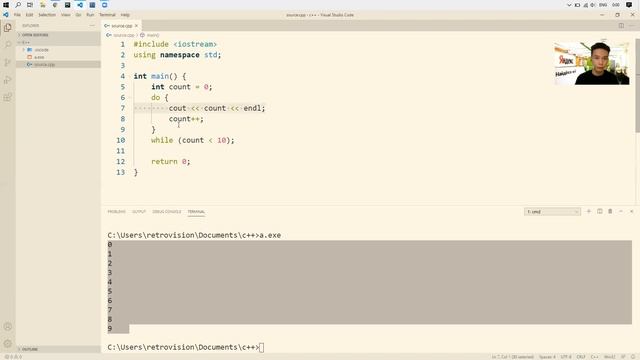Expand the Outline section
The height and width of the screenshot is (360, 640).
58,349
